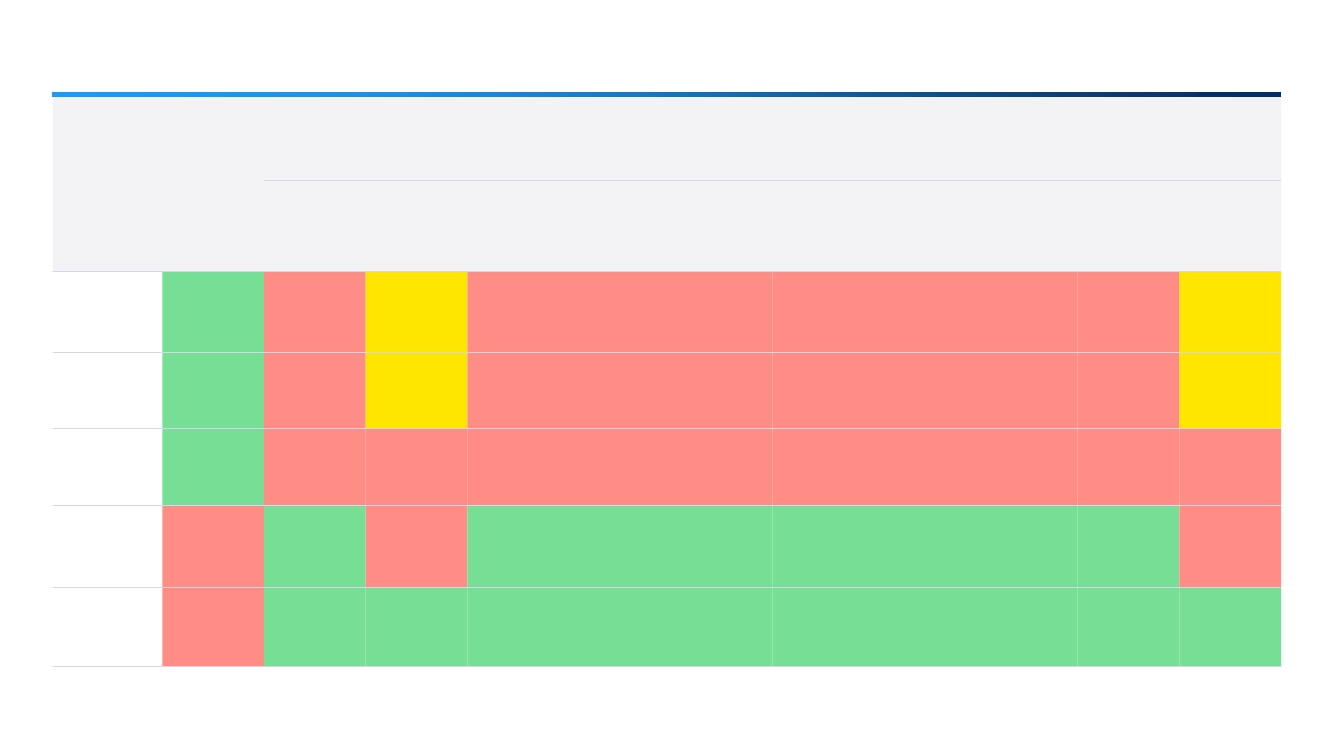The width and height of the screenshot is (1333, 750).
Task: Click the second wide green cell in bottom row
Action: (925, 627)
